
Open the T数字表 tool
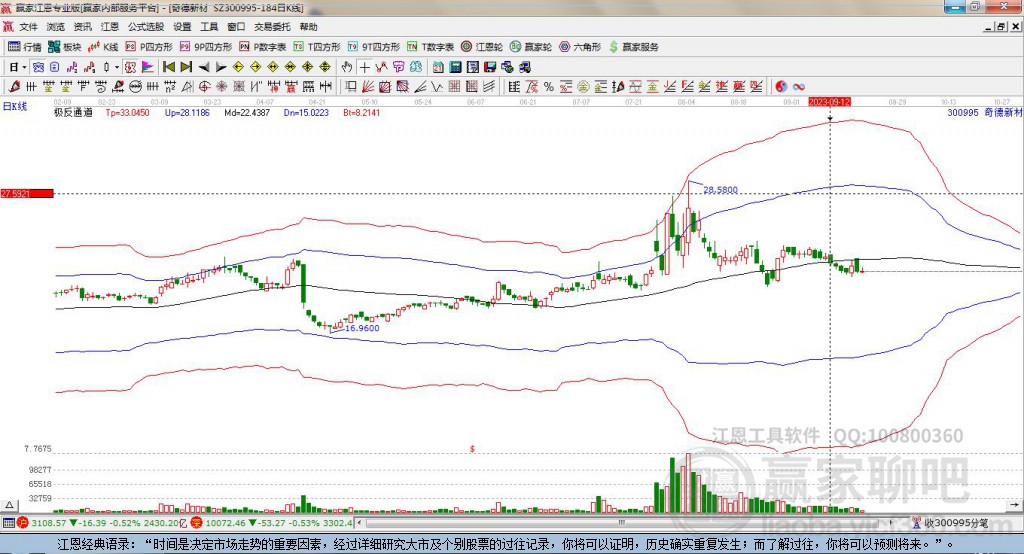coord(430,47)
